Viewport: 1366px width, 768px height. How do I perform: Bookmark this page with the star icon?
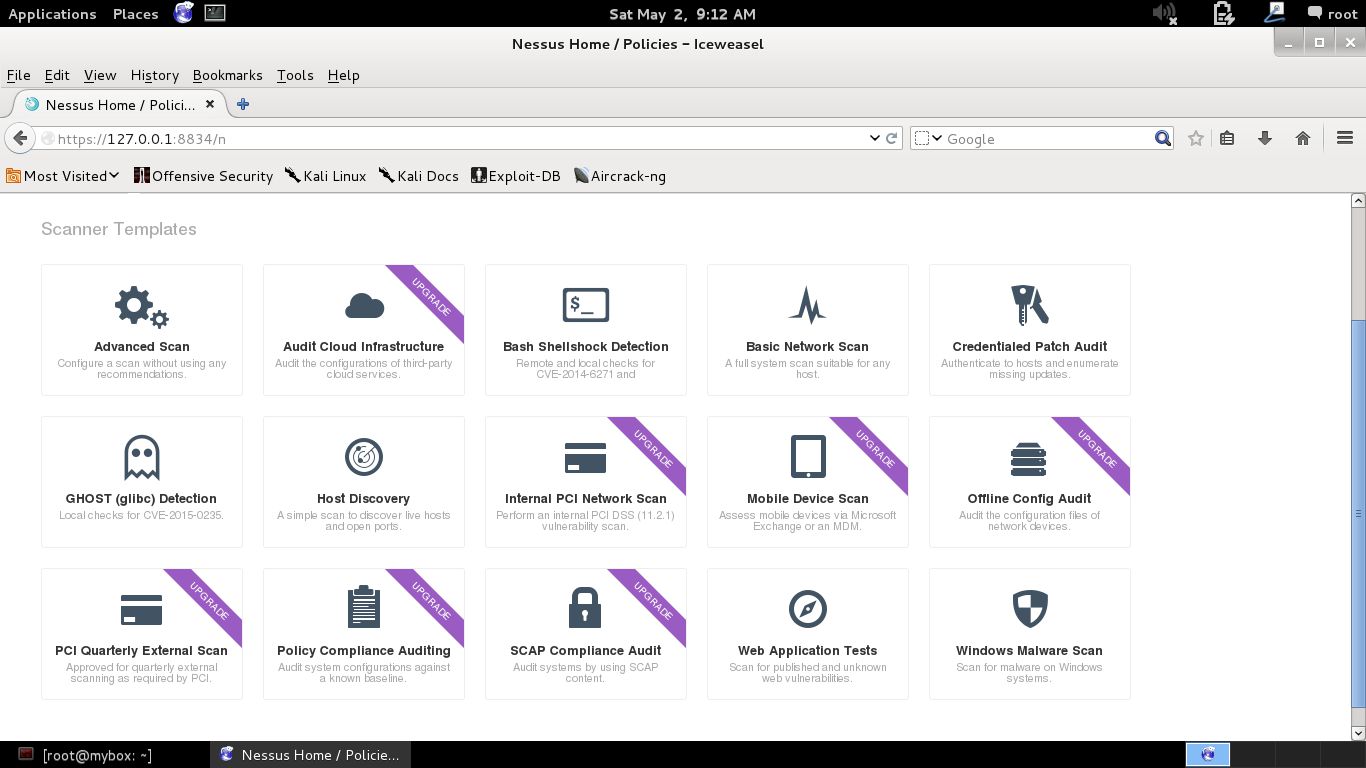(x=1196, y=139)
